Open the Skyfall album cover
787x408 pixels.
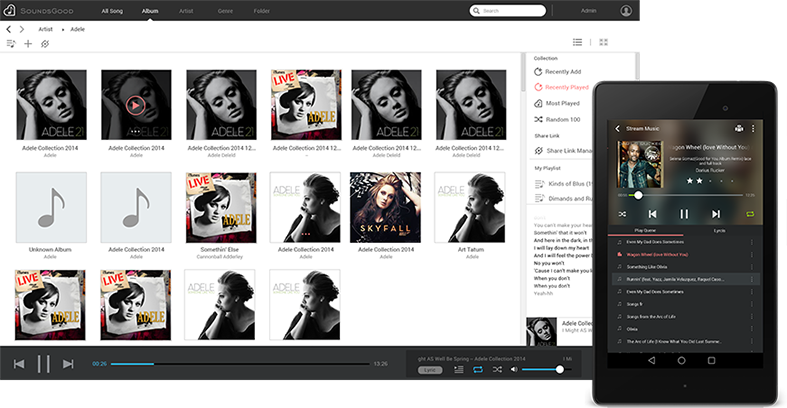click(385, 207)
